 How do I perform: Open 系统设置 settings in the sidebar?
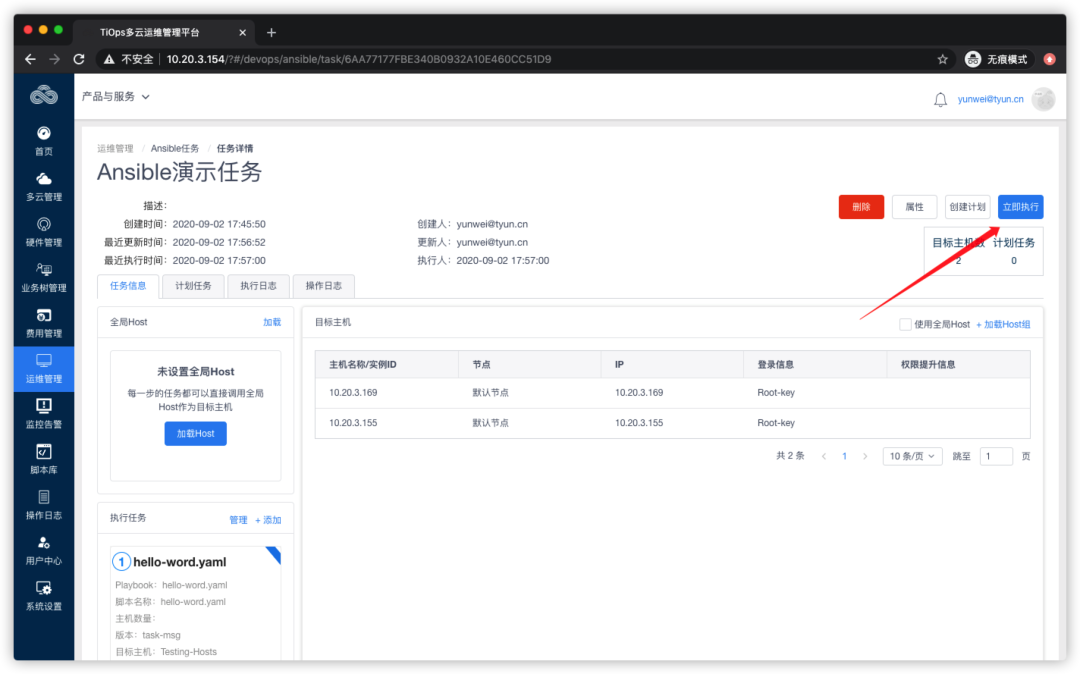(x=43, y=595)
